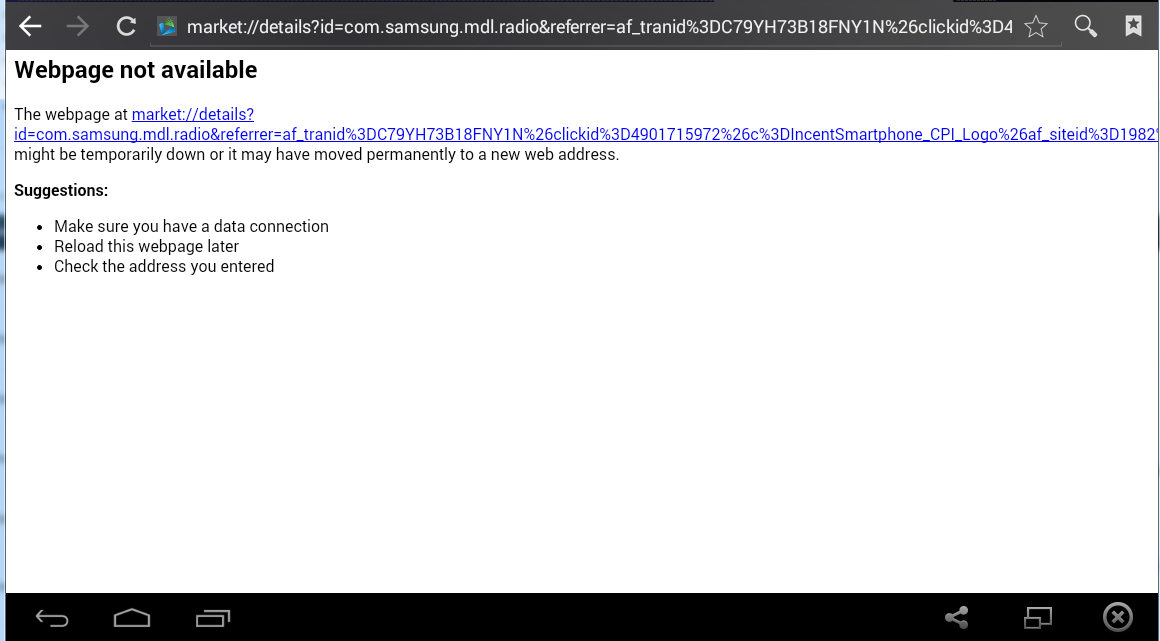Click "Check the address you entered" text
This screenshot has height=641, width=1160.
coord(164,266)
